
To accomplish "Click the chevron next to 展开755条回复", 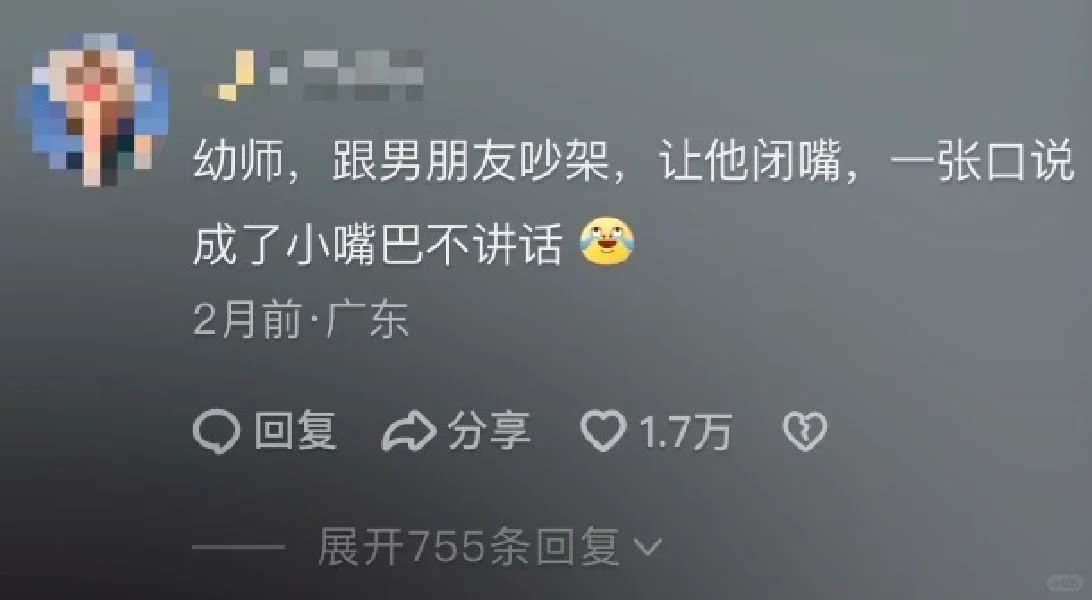I will pyautogui.click(x=648, y=548).
